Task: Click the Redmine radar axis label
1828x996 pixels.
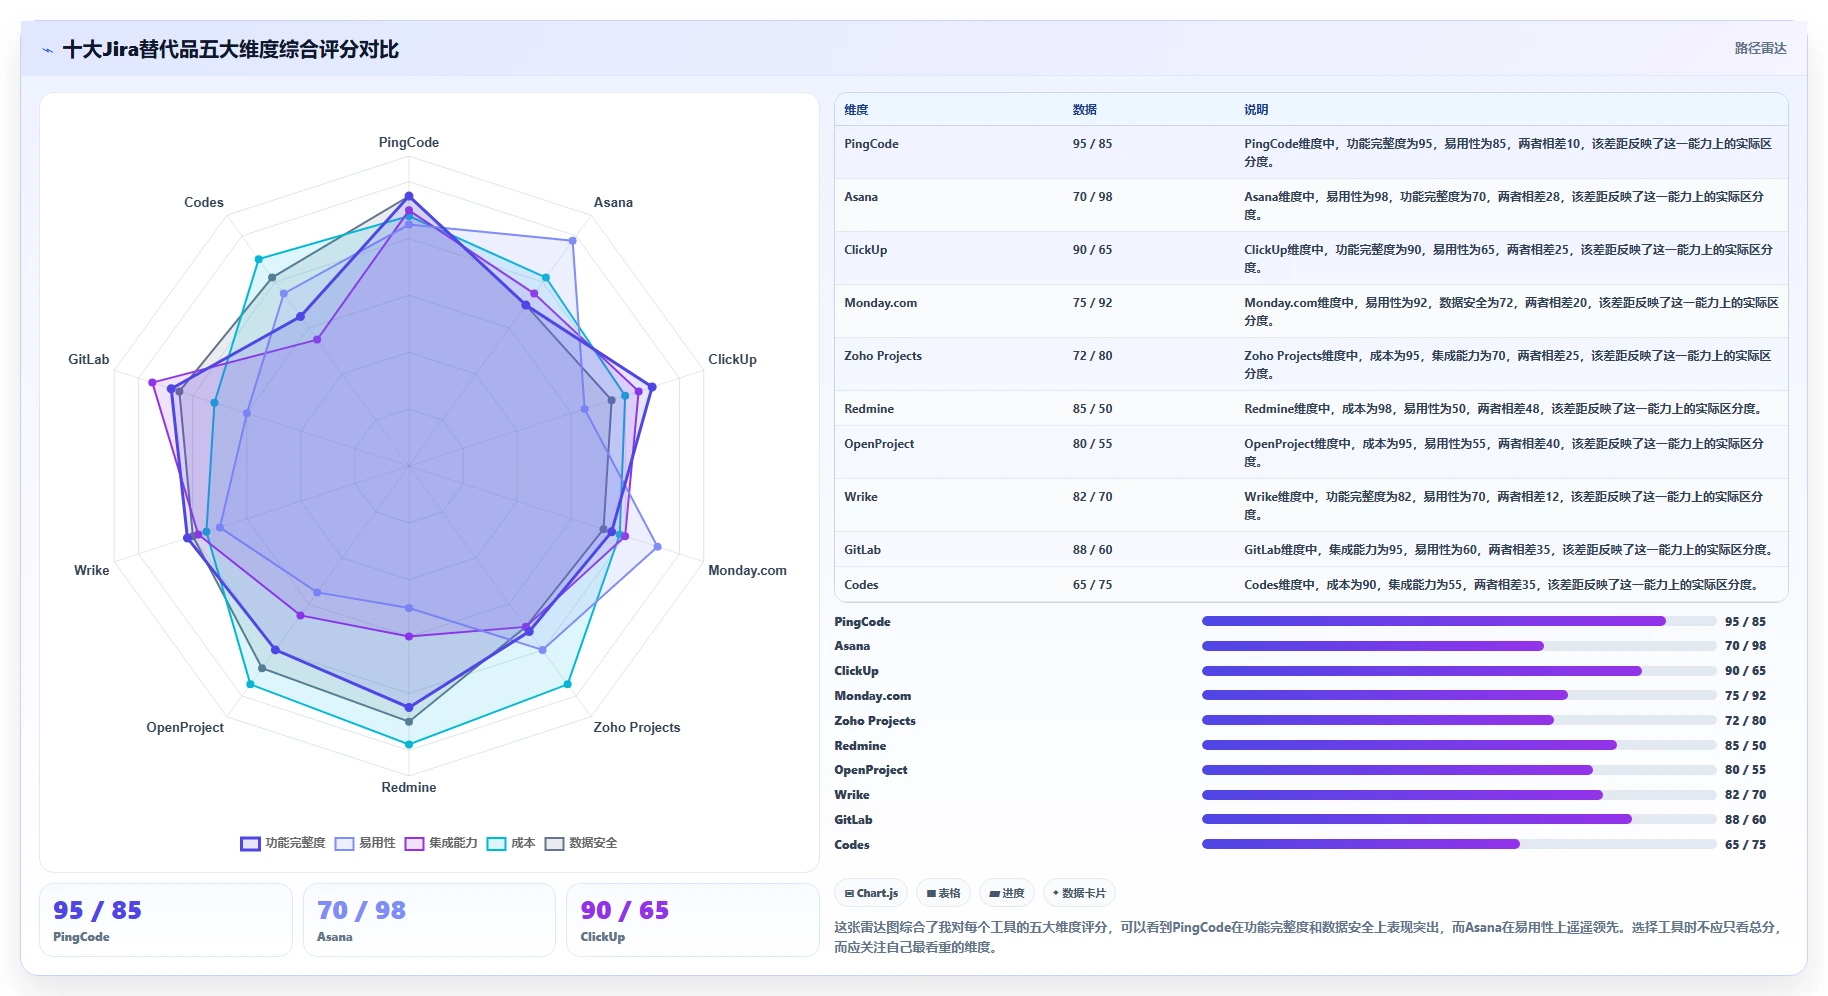Action: pos(409,788)
